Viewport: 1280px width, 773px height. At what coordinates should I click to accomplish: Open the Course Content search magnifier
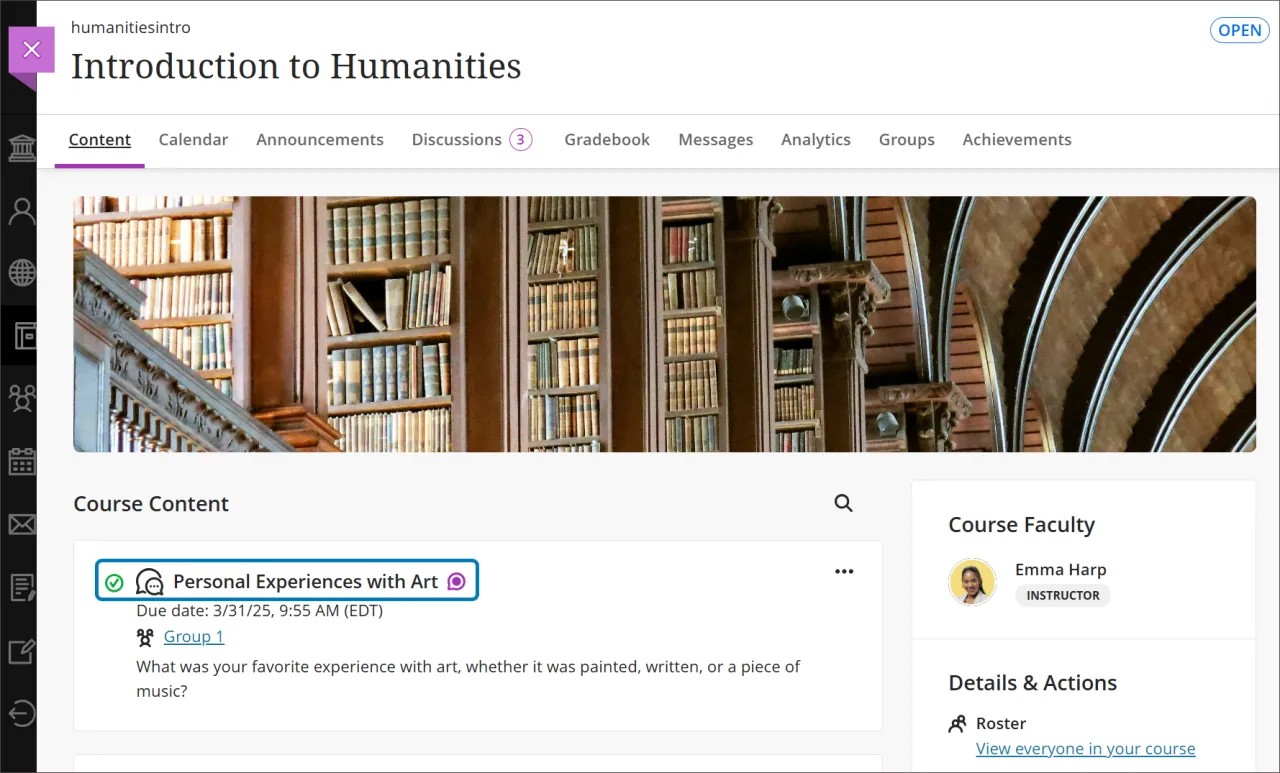(843, 503)
